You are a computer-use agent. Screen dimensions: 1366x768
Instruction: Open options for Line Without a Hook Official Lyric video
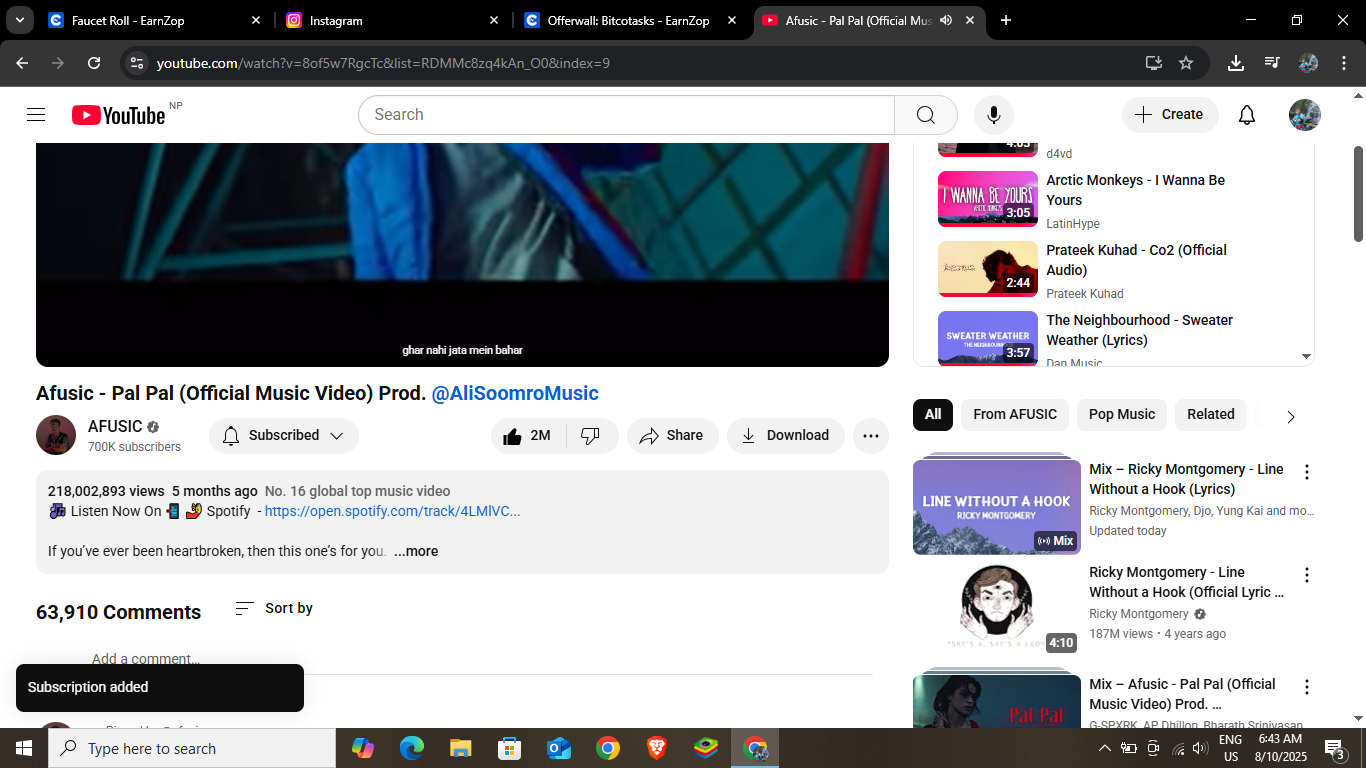click(x=1306, y=575)
